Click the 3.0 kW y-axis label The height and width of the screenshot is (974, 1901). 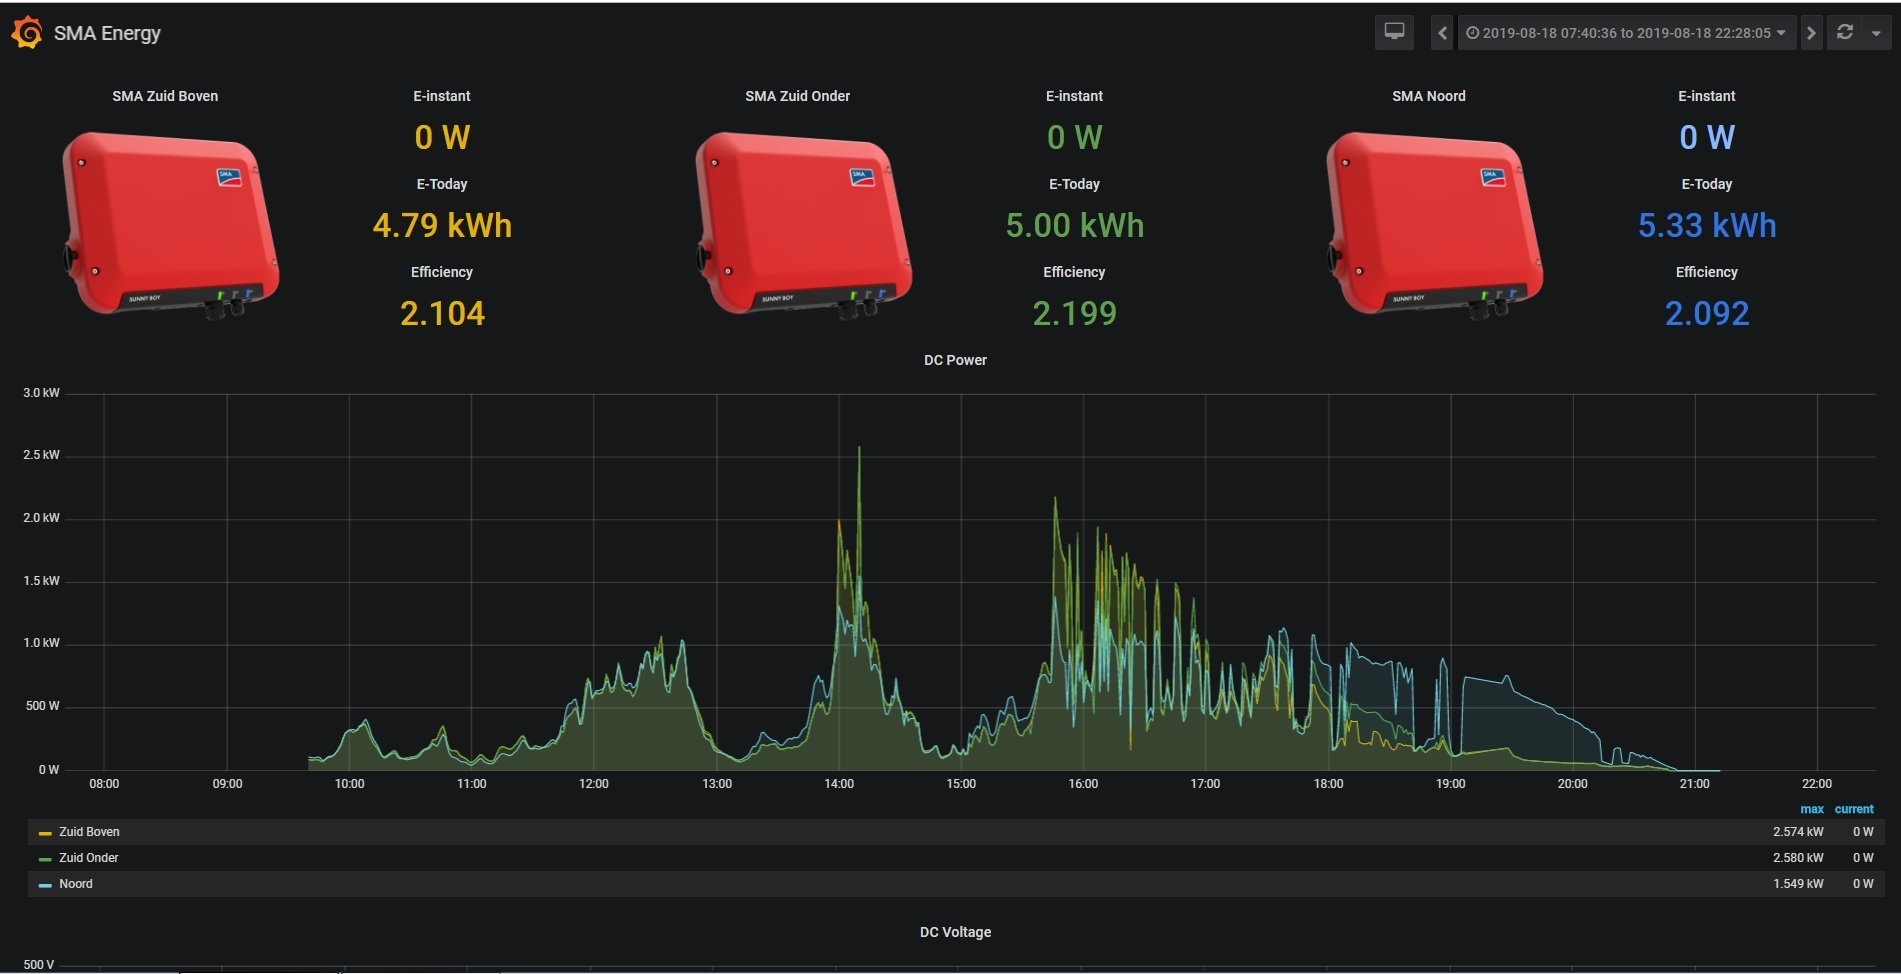[41, 393]
